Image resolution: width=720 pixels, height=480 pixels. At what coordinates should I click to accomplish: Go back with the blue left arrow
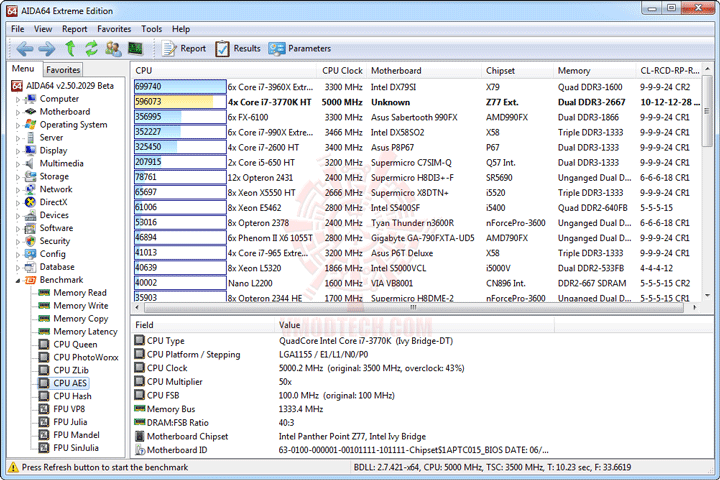tap(25, 48)
